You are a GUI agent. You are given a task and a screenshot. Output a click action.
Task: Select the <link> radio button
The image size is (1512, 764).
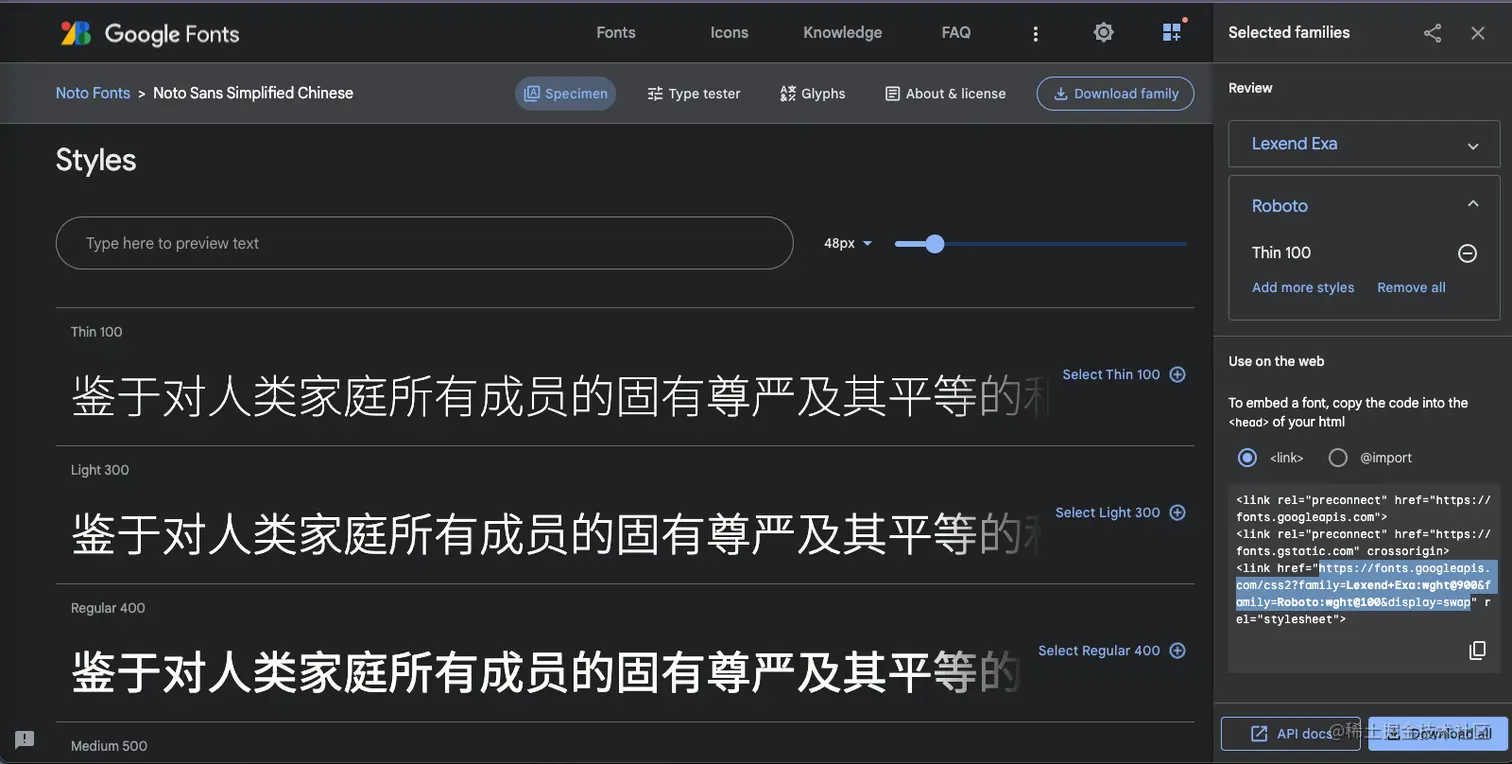[x=1247, y=457]
